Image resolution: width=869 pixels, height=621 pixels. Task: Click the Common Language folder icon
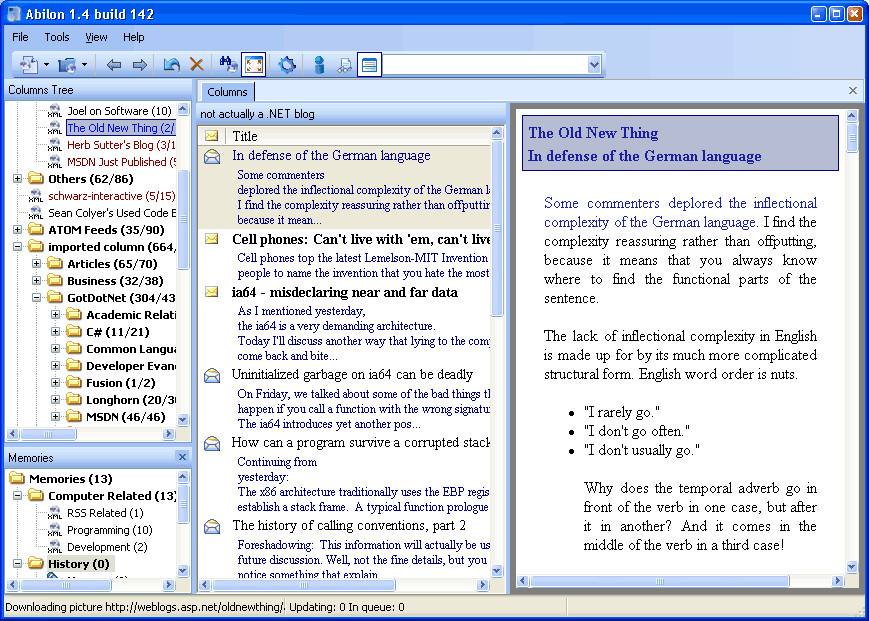(x=74, y=348)
